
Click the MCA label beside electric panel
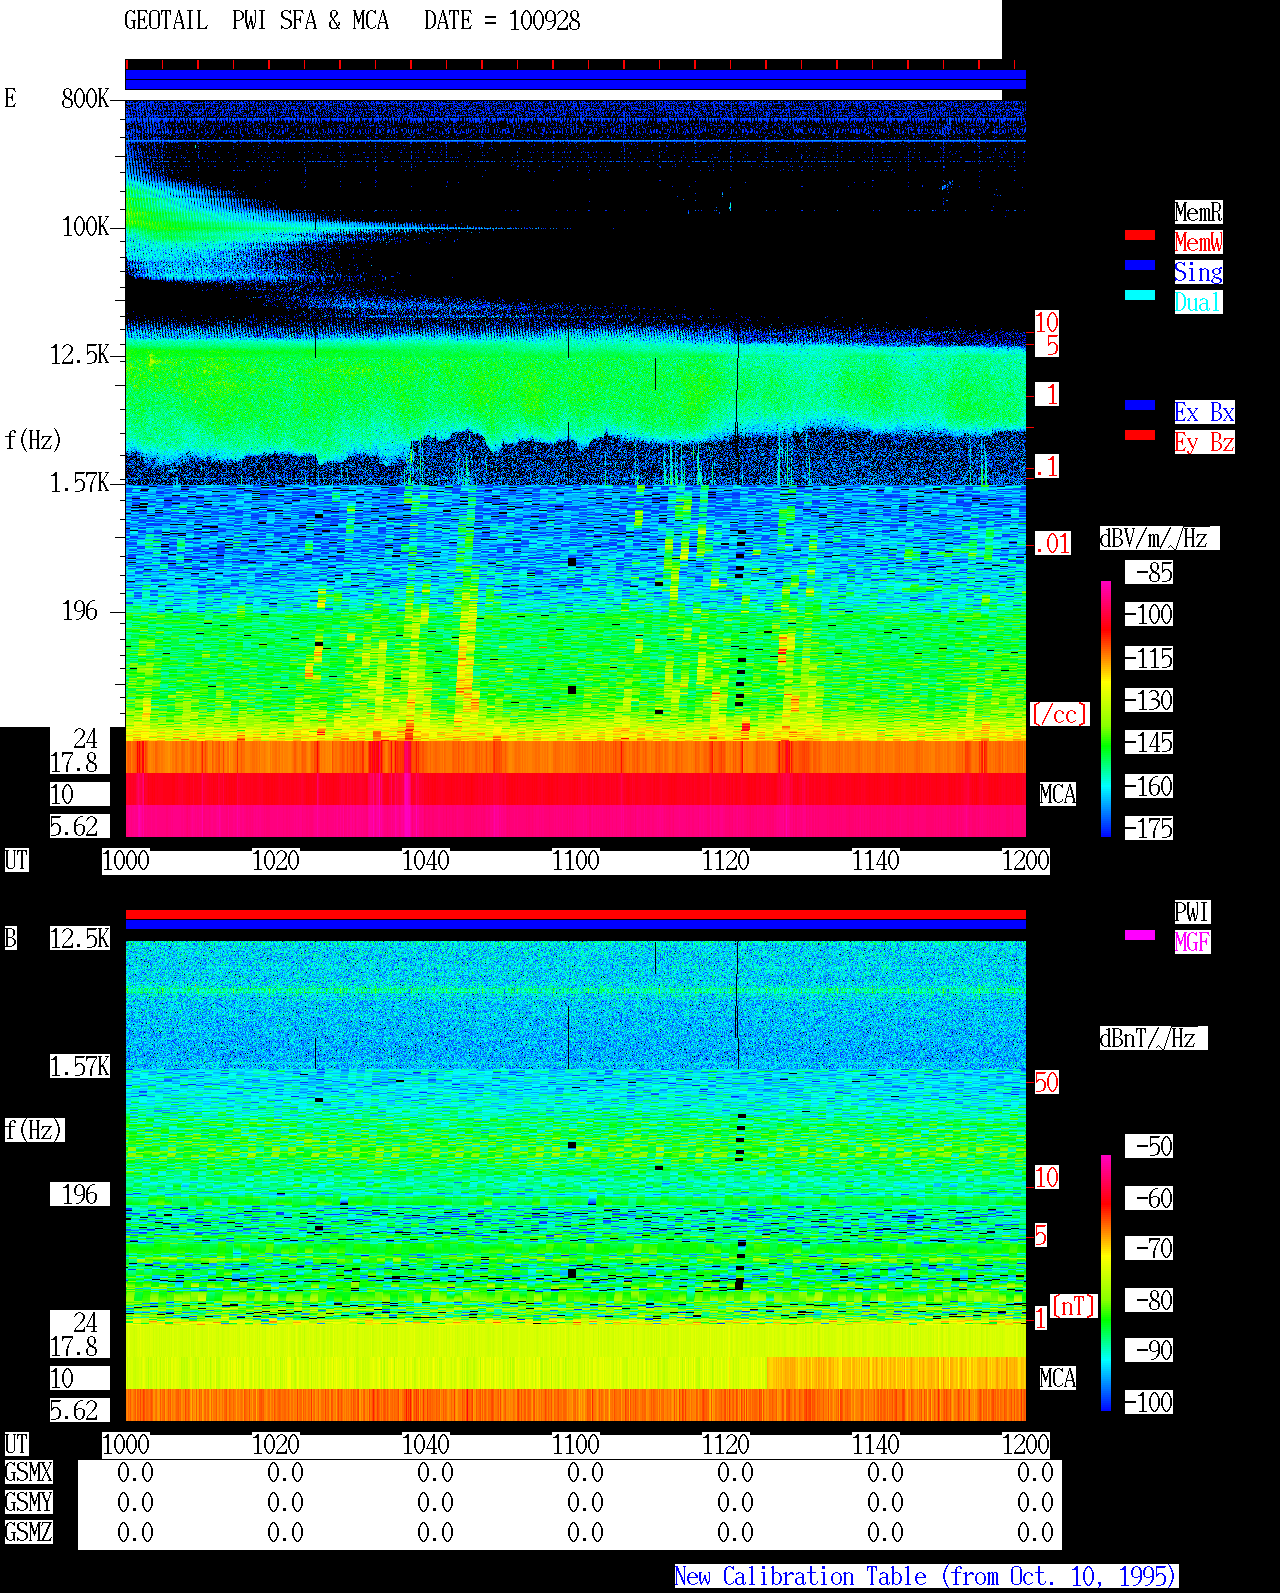click(1058, 794)
